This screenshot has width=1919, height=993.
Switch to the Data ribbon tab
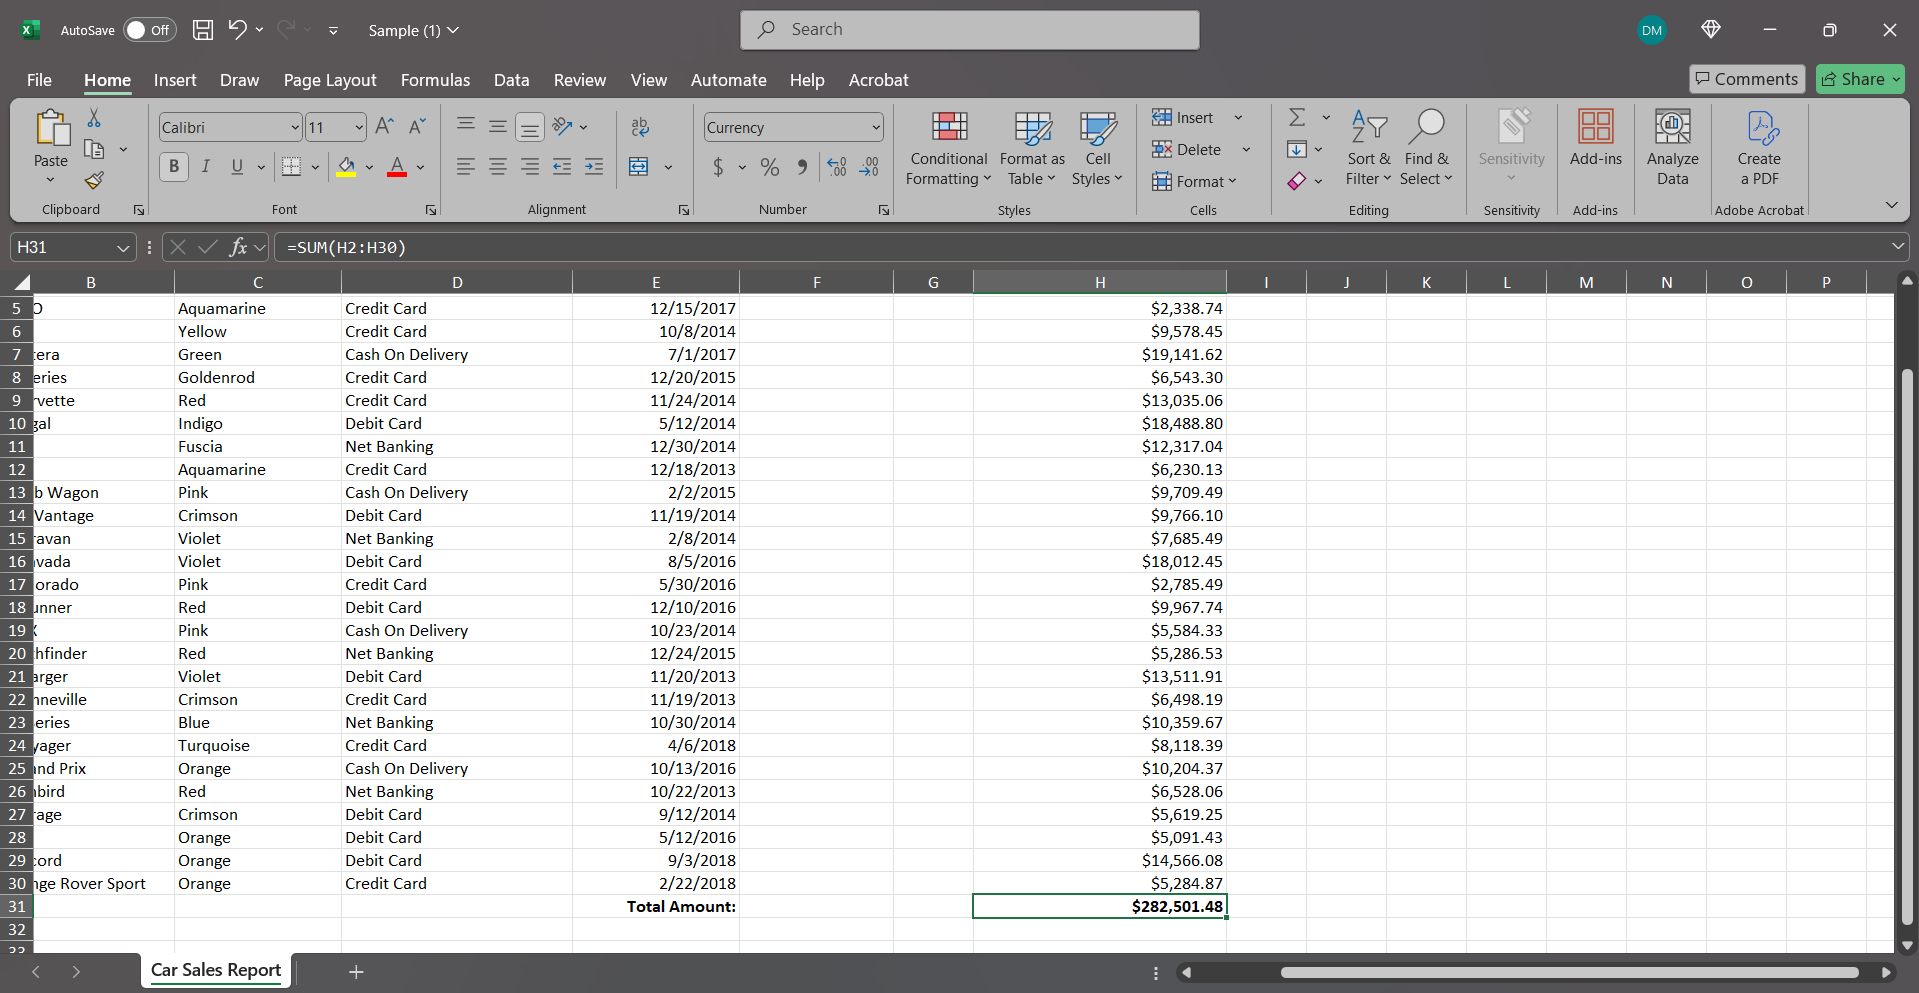coord(511,80)
